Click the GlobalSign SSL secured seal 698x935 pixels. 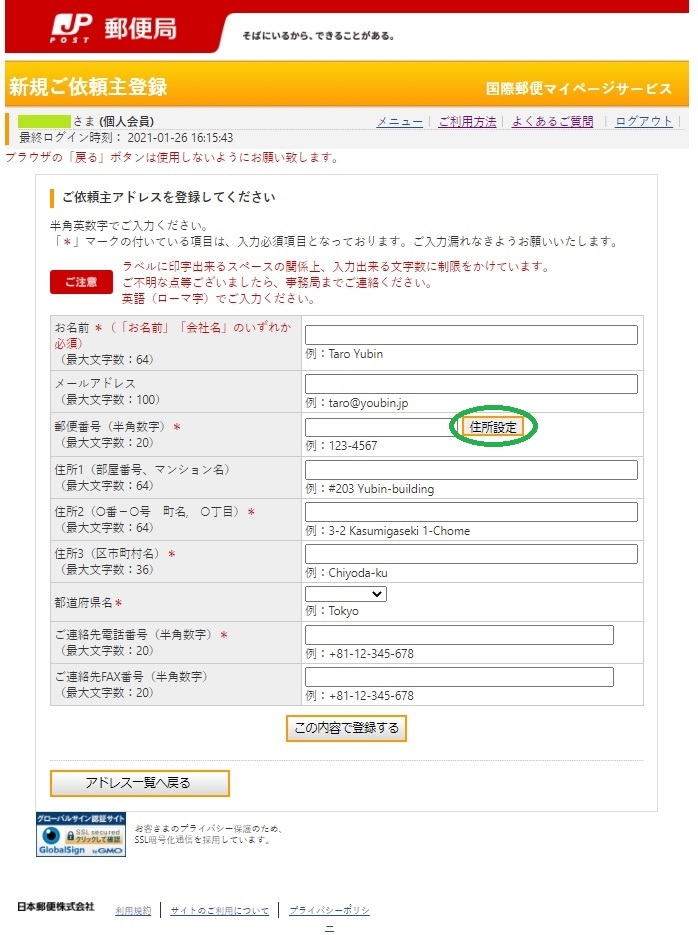(80, 834)
